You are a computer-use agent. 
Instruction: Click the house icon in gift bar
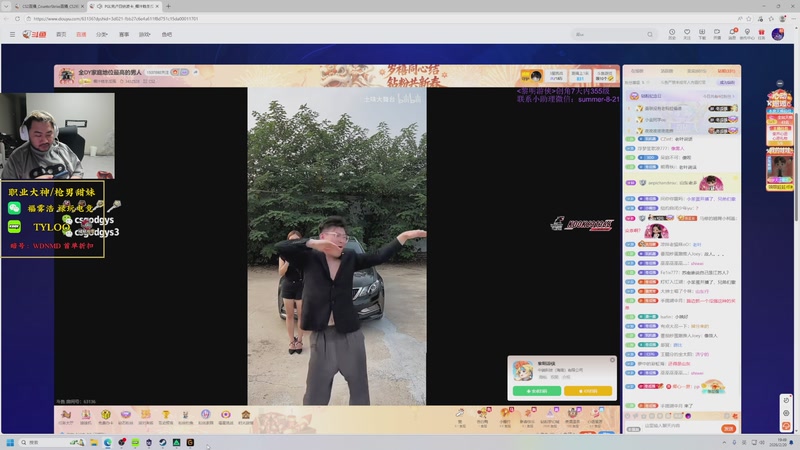[245, 417]
